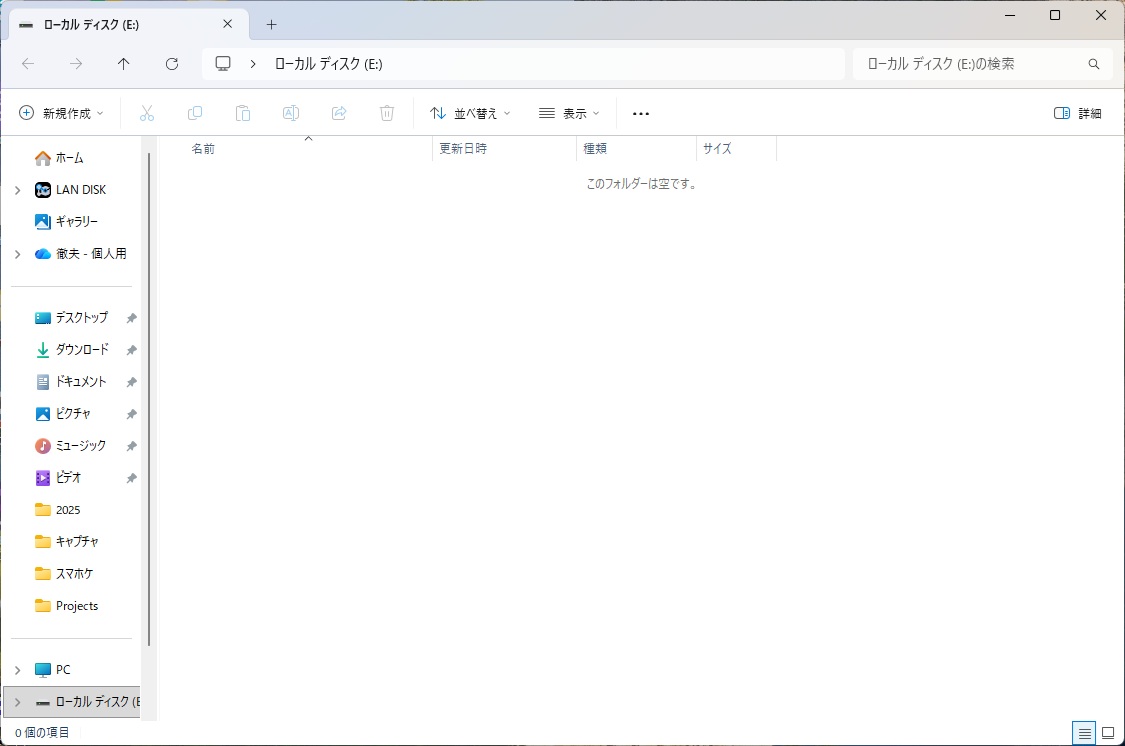The height and width of the screenshot is (746, 1125).
Task: Open the ダウンロード folder
Action: (81, 350)
